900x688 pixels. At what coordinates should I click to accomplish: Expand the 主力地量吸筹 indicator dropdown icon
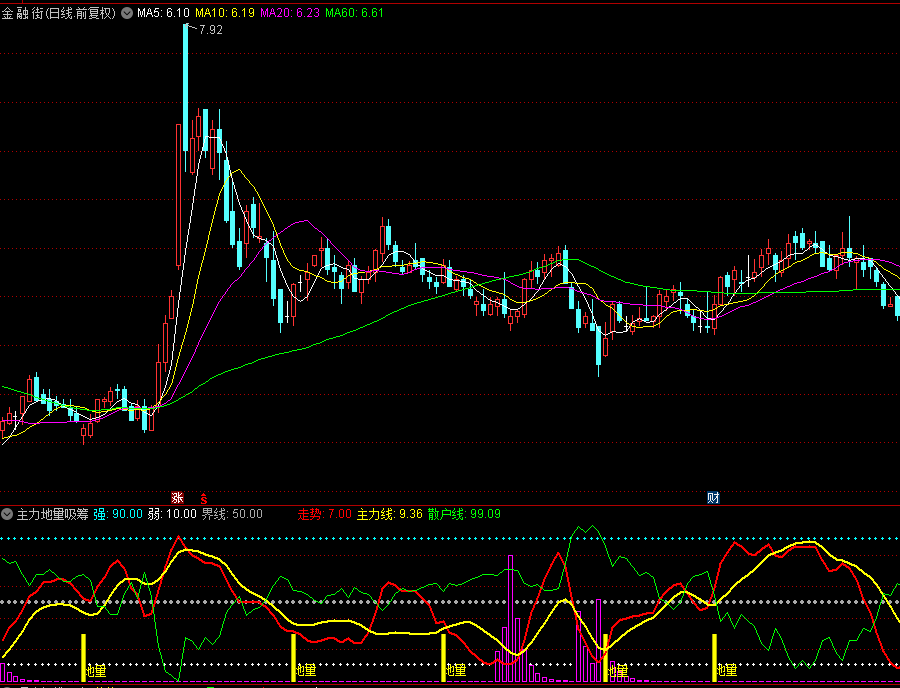(7, 514)
